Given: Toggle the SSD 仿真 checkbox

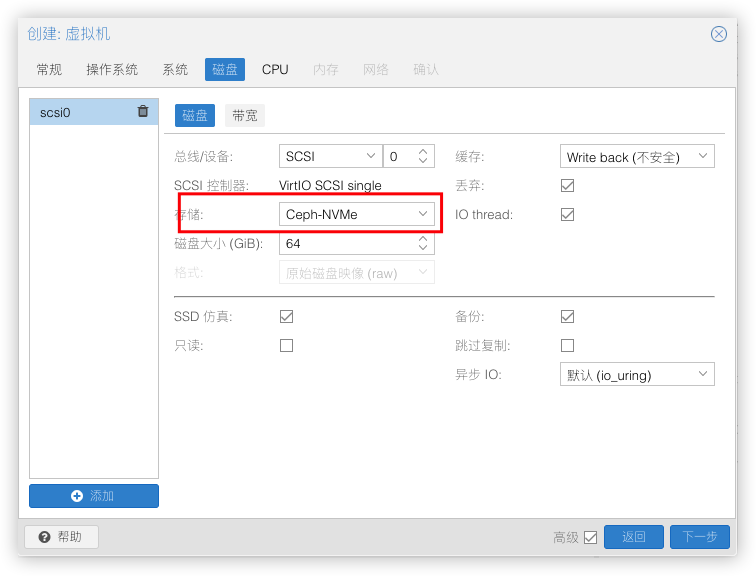Looking at the screenshot, I should pos(286,317).
